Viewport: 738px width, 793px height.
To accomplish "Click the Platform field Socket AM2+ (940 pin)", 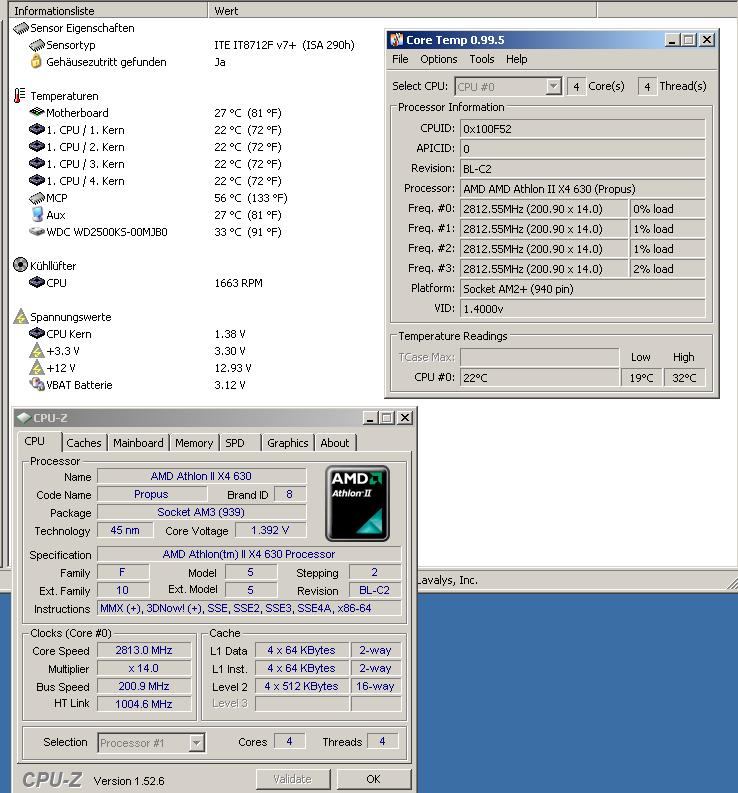I will 582,289.
